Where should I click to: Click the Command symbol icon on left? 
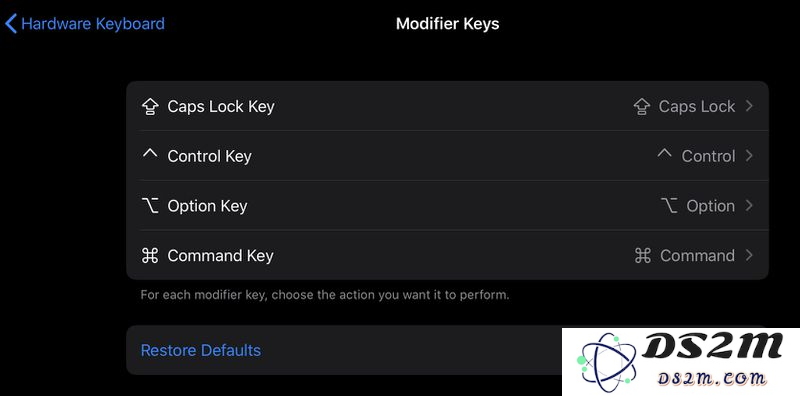[150, 256]
